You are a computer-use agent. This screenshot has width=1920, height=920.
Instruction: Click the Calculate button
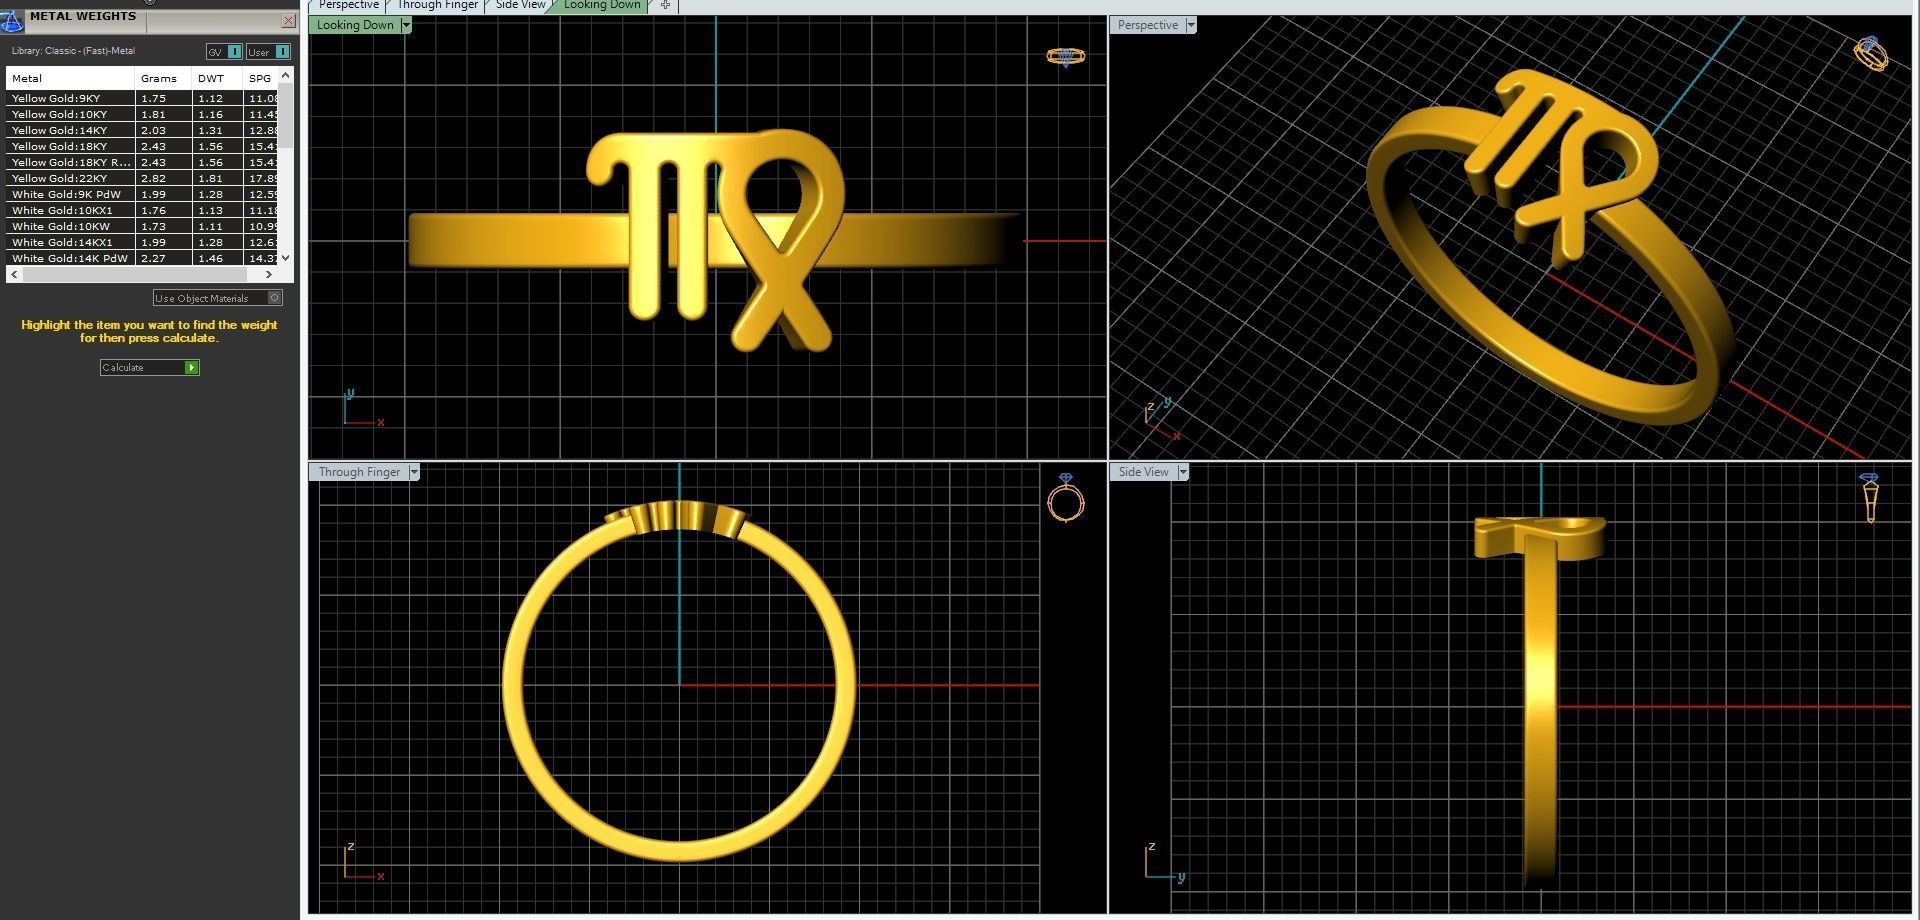tap(149, 368)
